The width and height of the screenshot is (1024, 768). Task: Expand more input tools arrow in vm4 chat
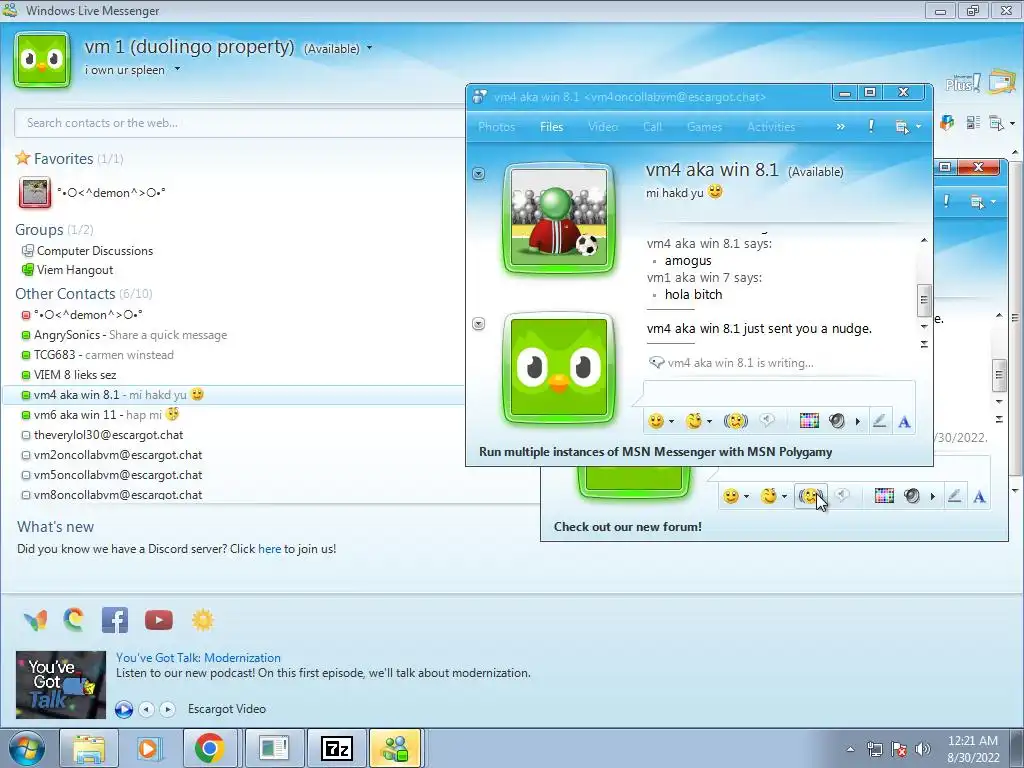857,422
